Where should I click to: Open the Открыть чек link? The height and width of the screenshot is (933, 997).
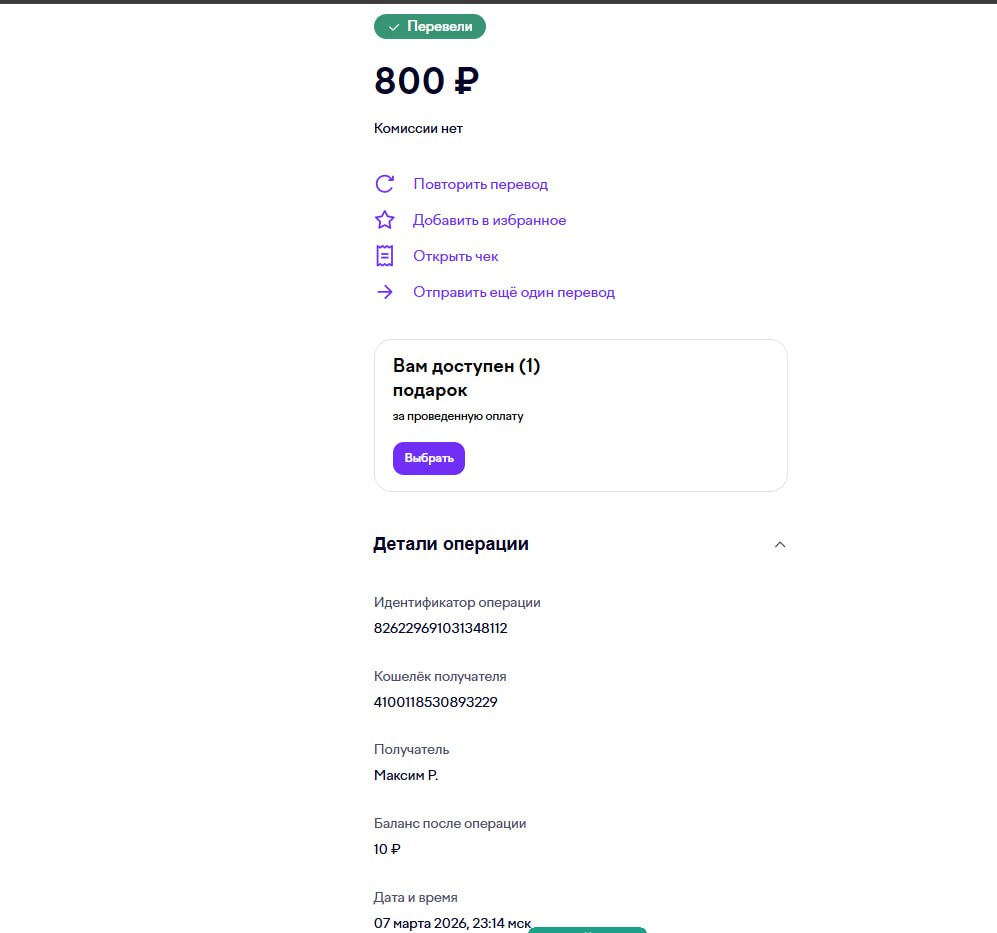(x=455, y=256)
